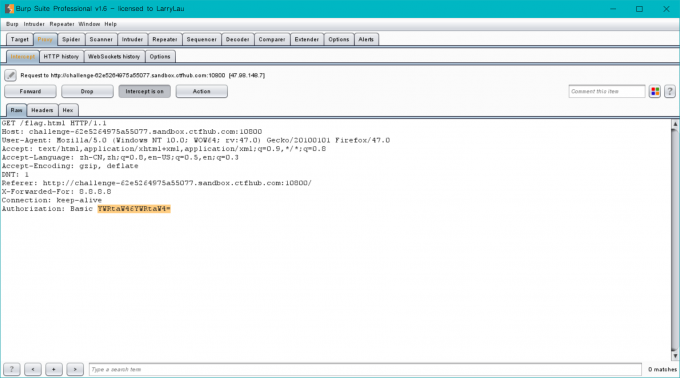Screen dimensions: 680x378
Task: Forward the intercepted request
Action: click(x=30, y=91)
